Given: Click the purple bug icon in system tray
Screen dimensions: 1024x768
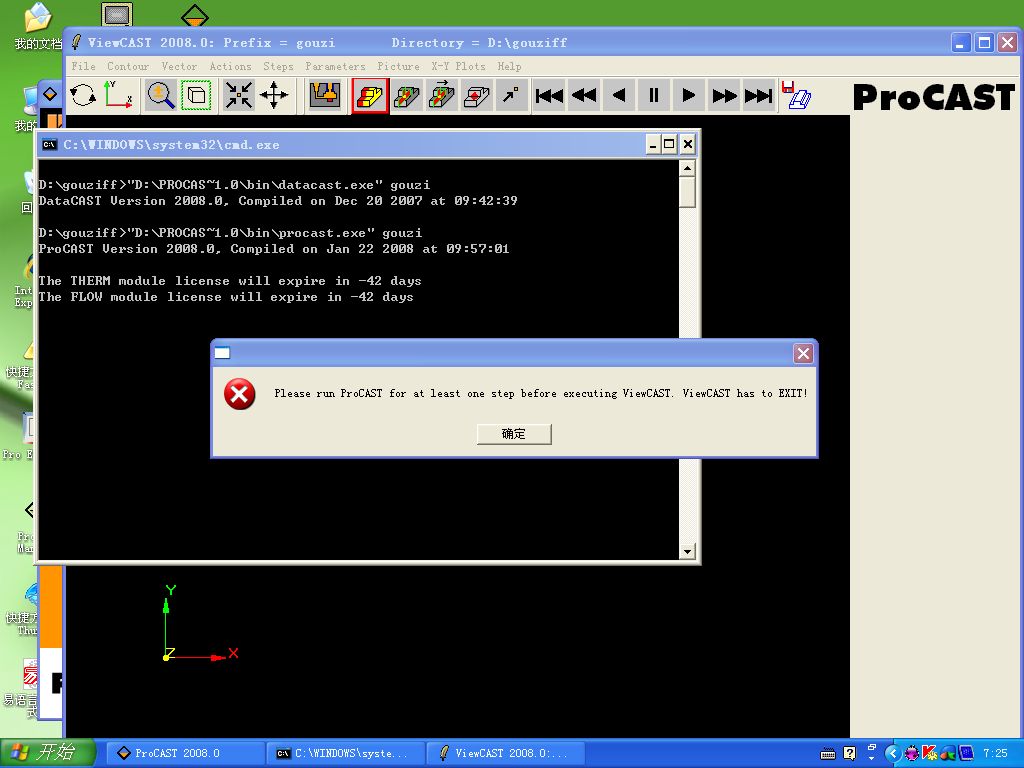Looking at the screenshot, I should tap(912, 754).
